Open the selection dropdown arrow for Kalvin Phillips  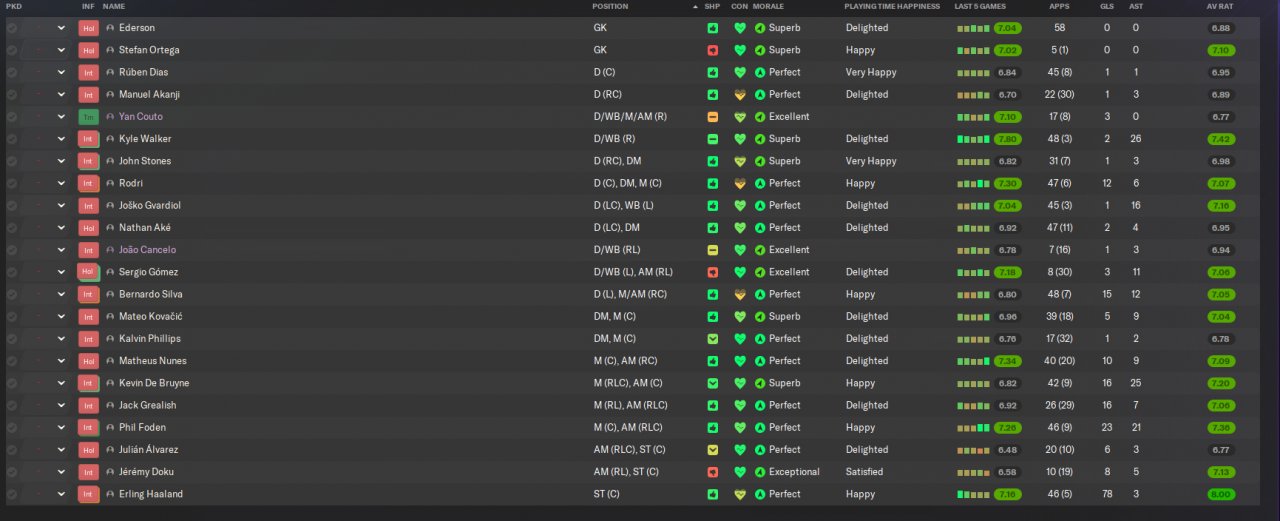pos(61,339)
